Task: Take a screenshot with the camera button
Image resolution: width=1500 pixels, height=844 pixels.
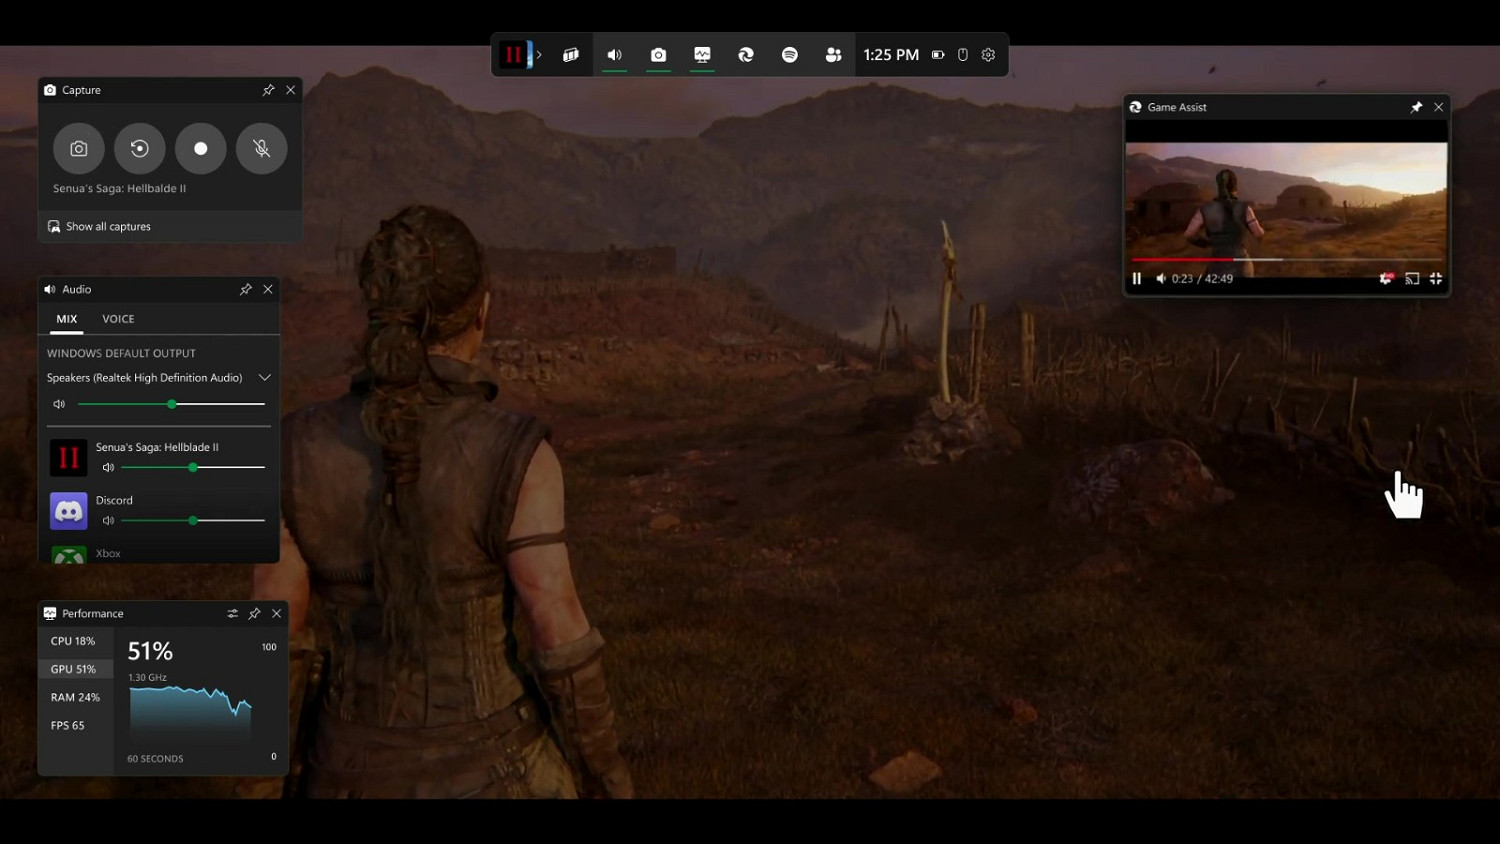Action: 79,149
